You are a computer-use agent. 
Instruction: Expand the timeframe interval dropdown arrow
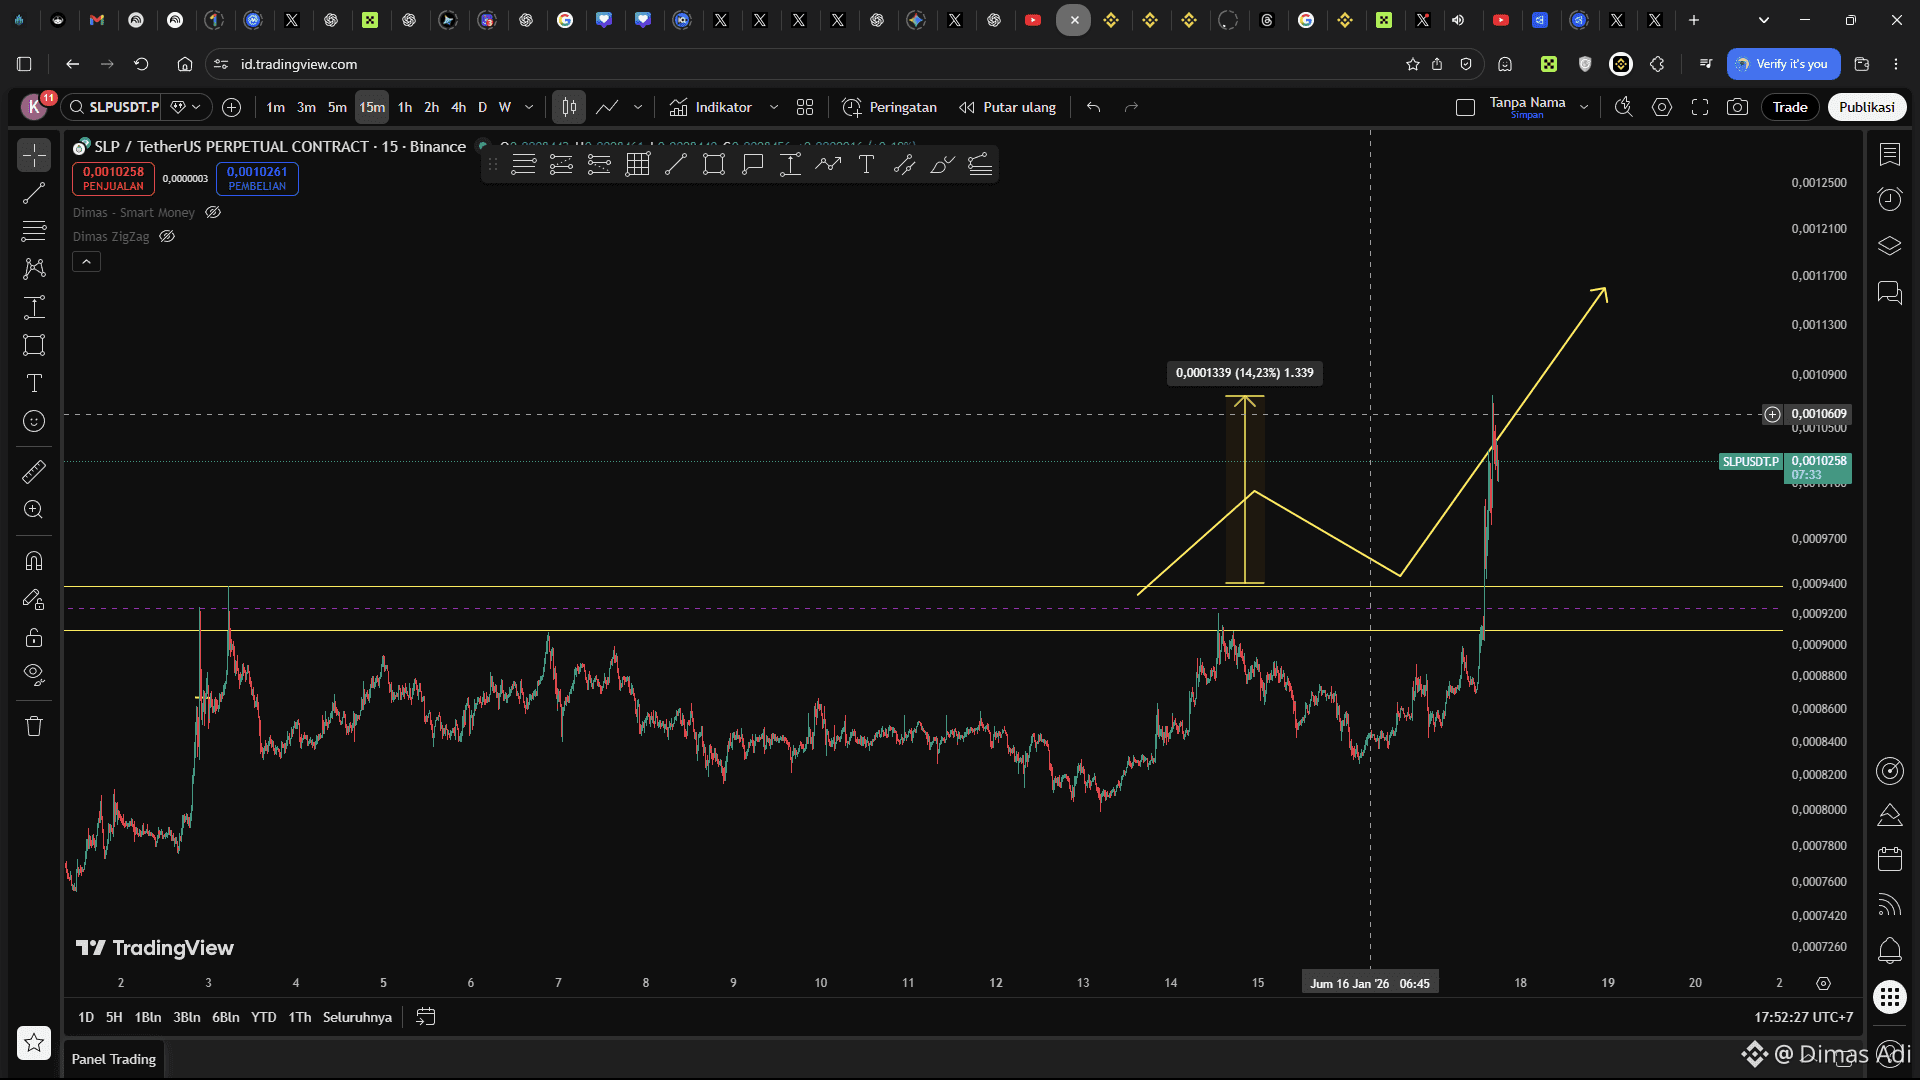529,107
